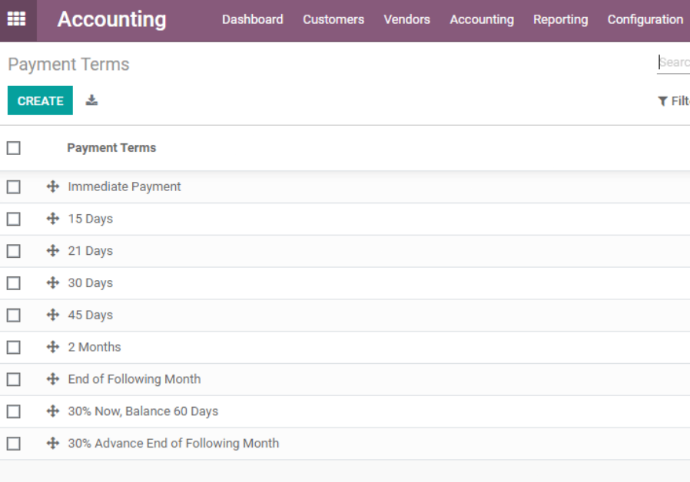Check the Immediate Payment row checkbox
Image resolution: width=690 pixels, height=482 pixels.
tap(14, 187)
